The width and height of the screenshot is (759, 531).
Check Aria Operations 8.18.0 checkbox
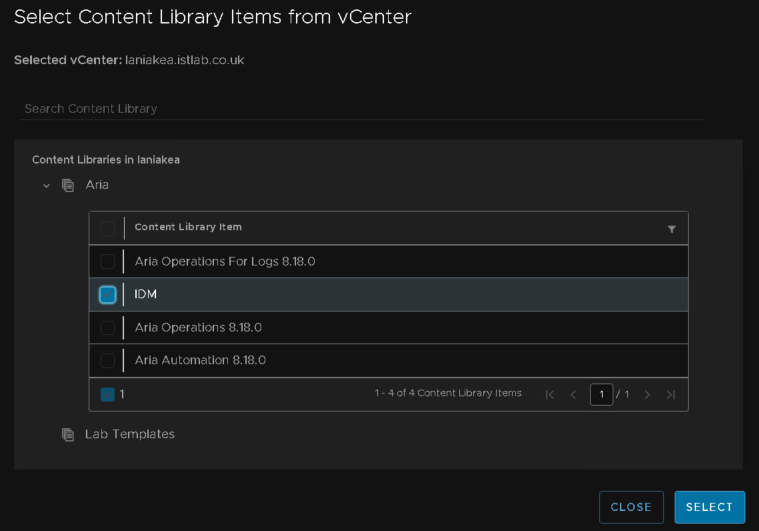coord(107,328)
